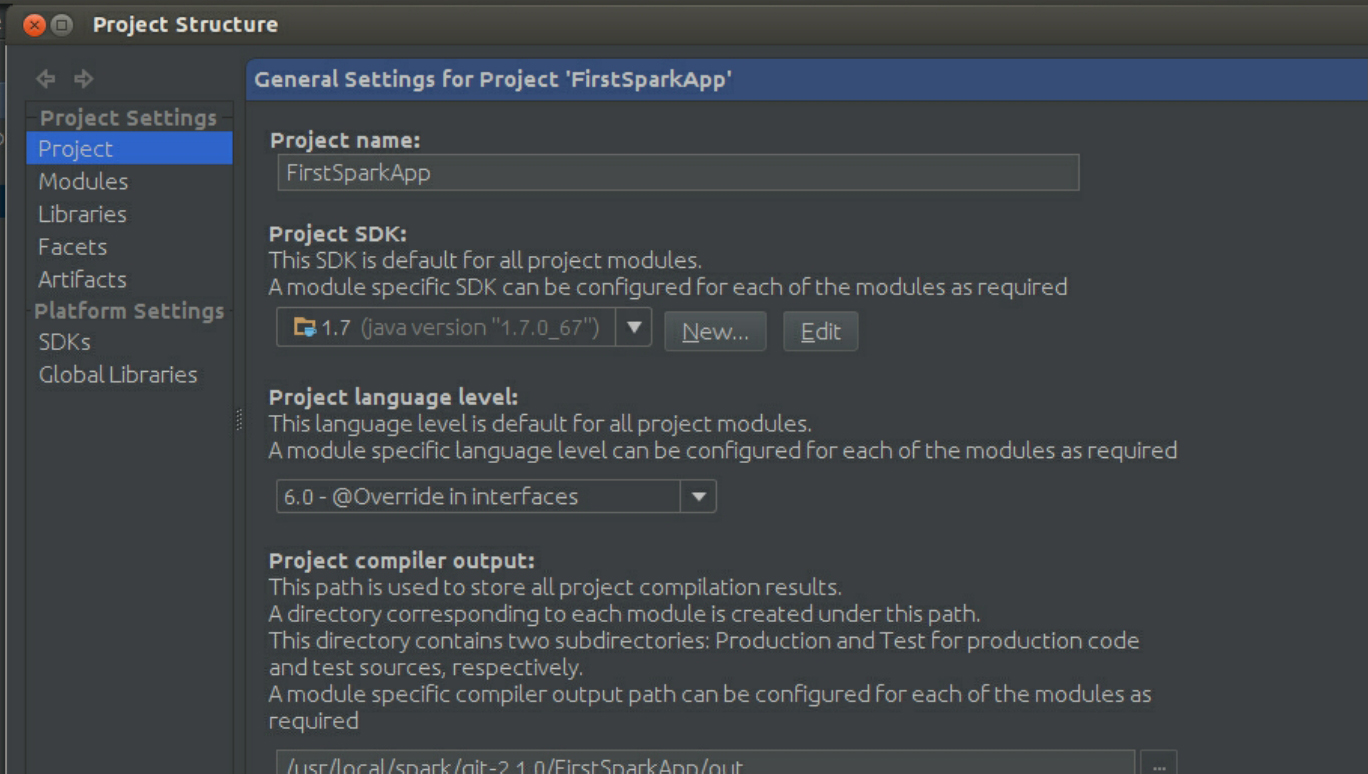Click the JDK folder icon in SDK selector
Viewport: 1368px width, 774px height.
coord(304,327)
